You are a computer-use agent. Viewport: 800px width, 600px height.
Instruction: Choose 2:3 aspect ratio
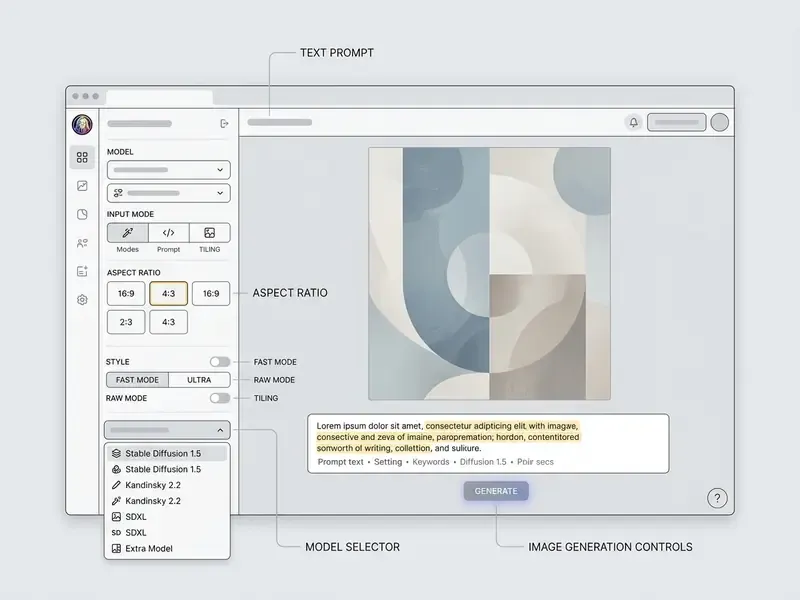[x=126, y=322]
